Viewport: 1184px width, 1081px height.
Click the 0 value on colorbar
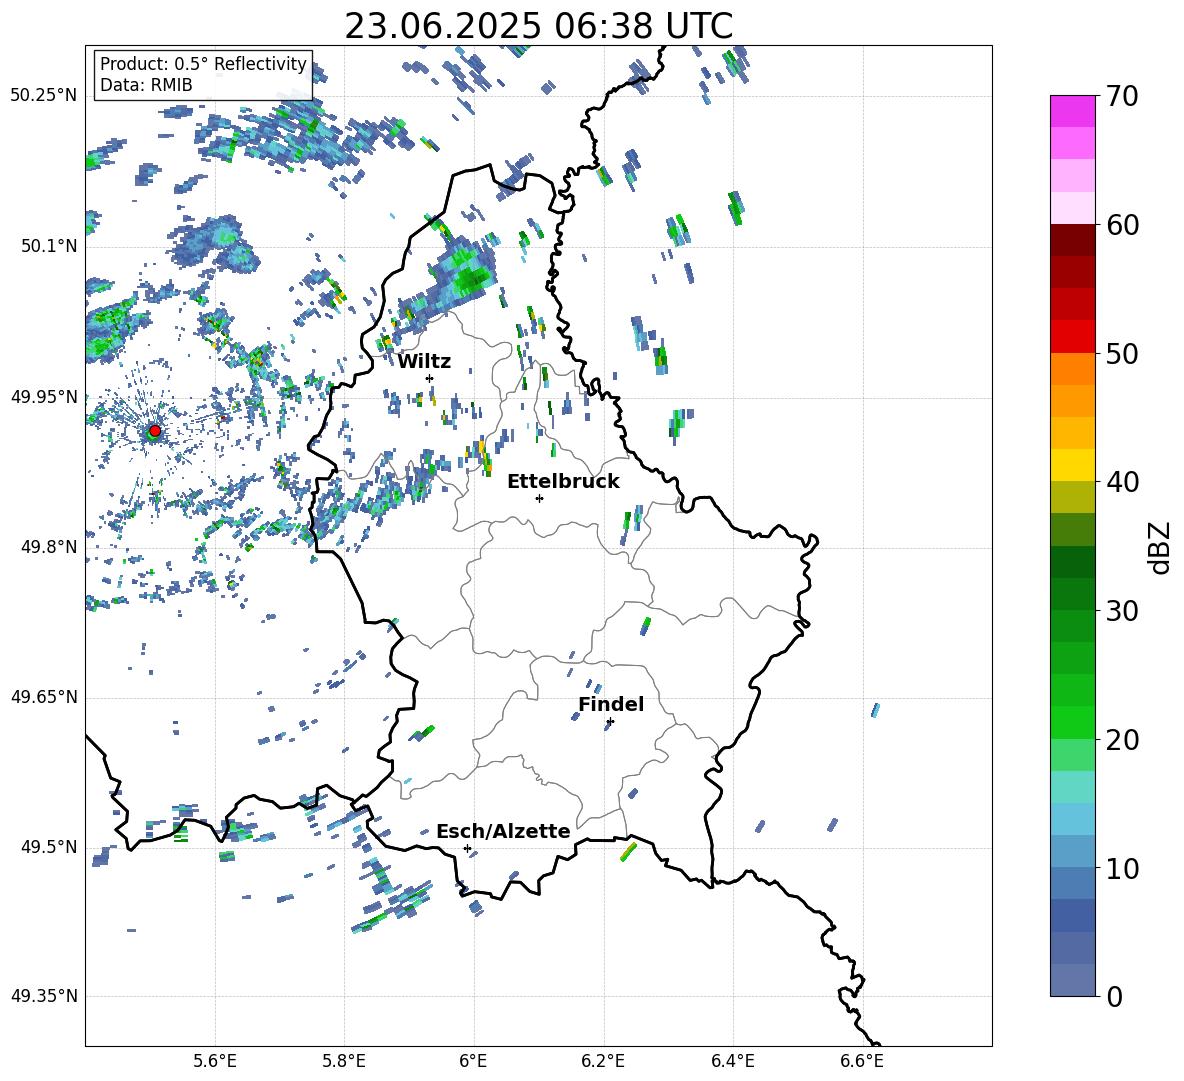(1115, 996)
